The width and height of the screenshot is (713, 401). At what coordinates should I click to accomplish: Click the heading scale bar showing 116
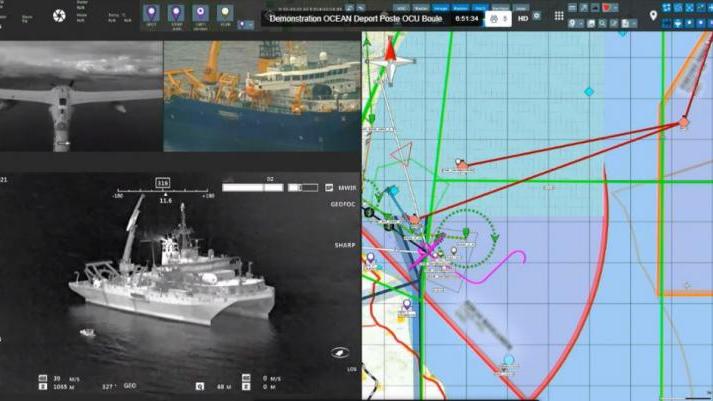tap(163, 190)
